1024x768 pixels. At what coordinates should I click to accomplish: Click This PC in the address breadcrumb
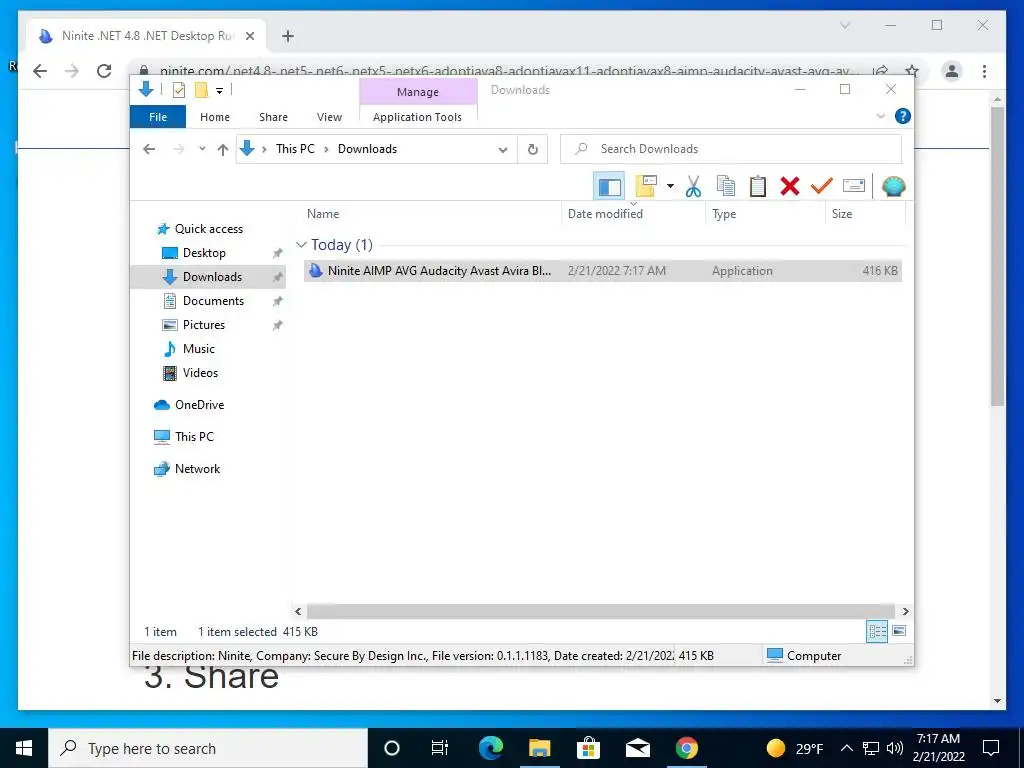tap(295, 149)
